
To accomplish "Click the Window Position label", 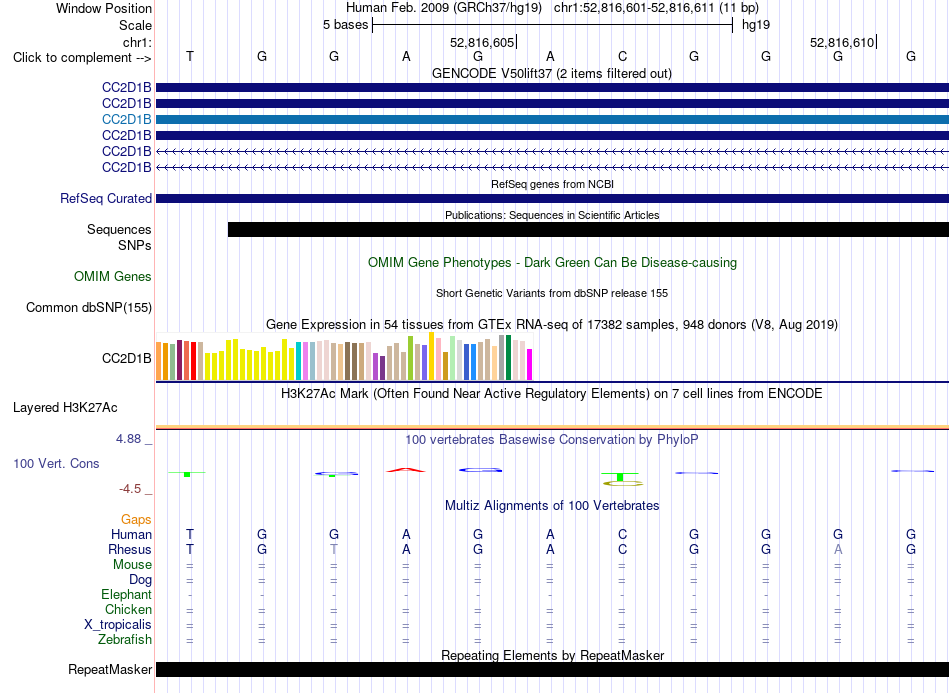I will click(x=104, y=8).
